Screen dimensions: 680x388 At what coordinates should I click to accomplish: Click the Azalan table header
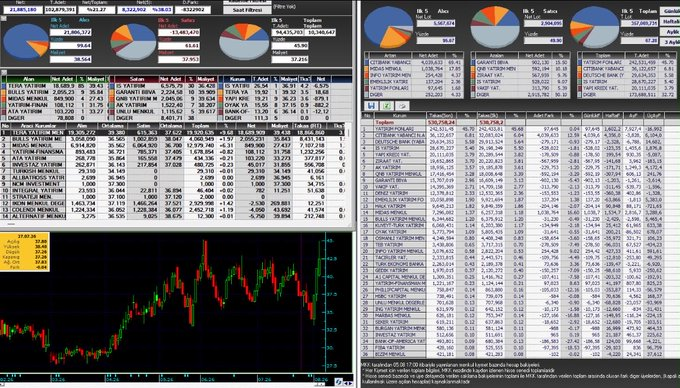pos(497,55)
